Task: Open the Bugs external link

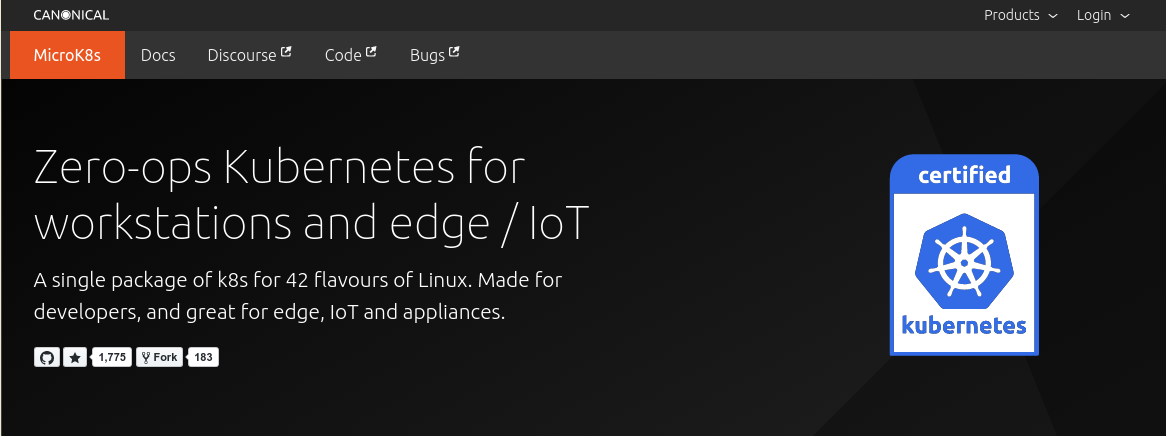Action: click(427, 55)
